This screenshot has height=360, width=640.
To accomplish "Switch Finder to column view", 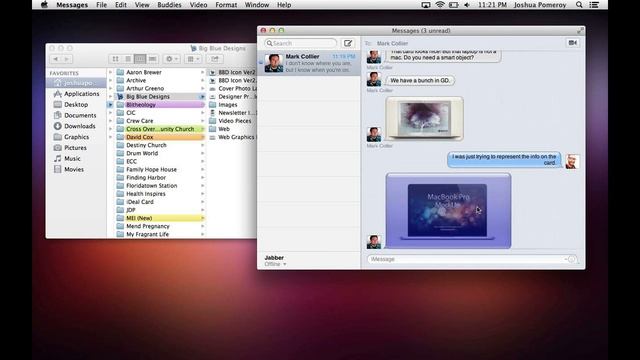I will [140, 59].
